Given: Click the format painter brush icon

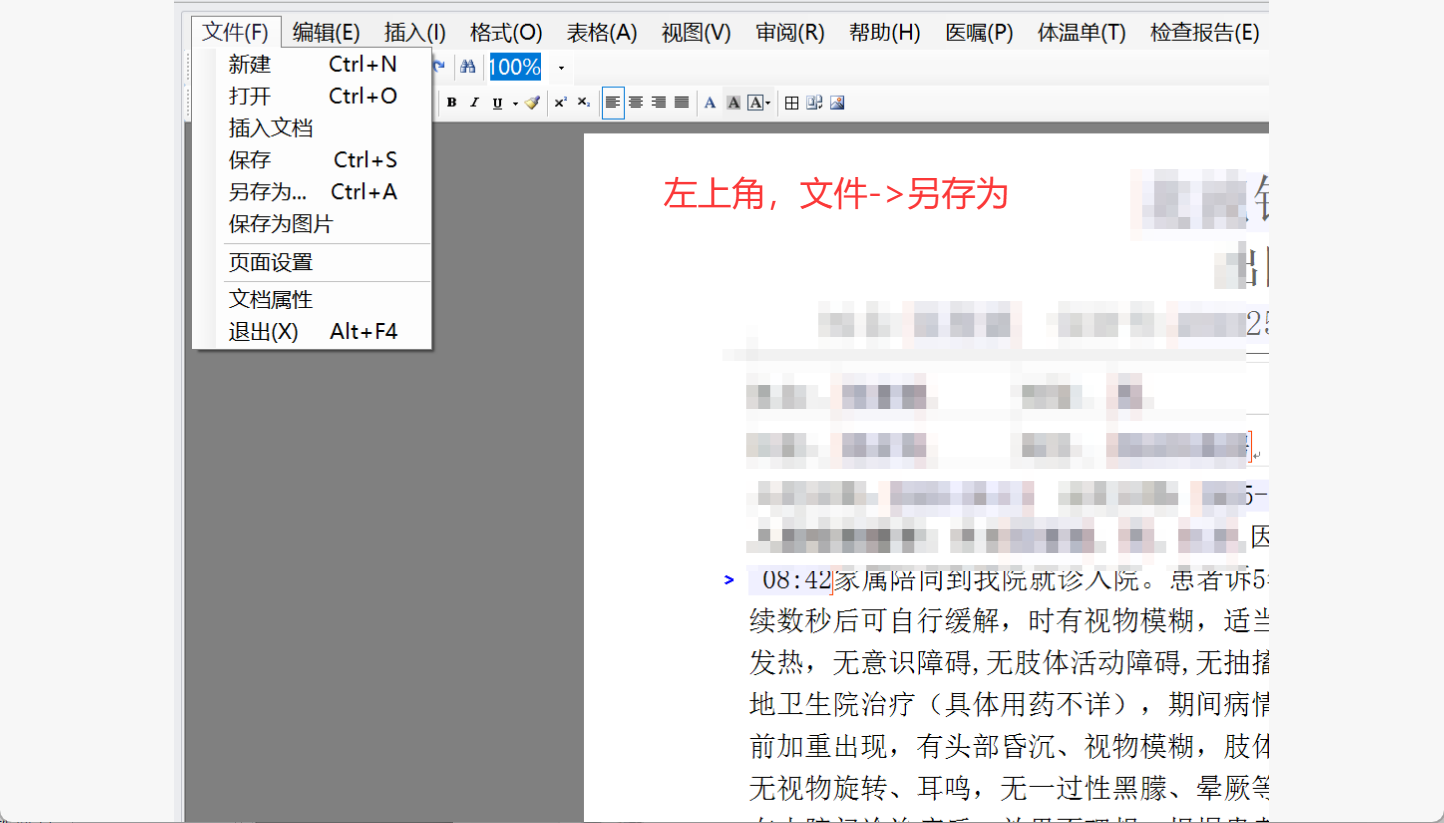Looking at the screenshot, I should tap(532, 103).
